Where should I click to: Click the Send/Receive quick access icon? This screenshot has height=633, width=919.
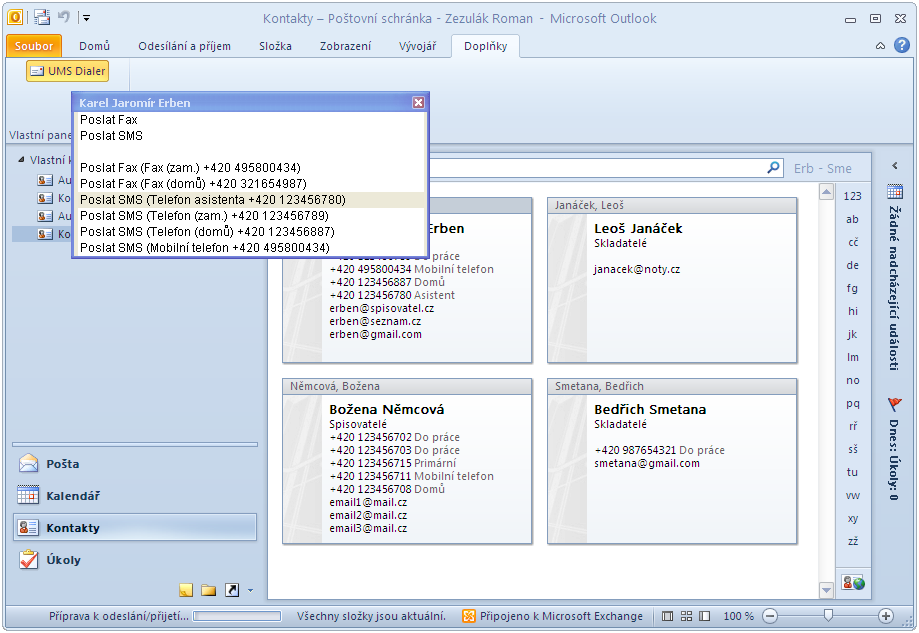(42, 18)
